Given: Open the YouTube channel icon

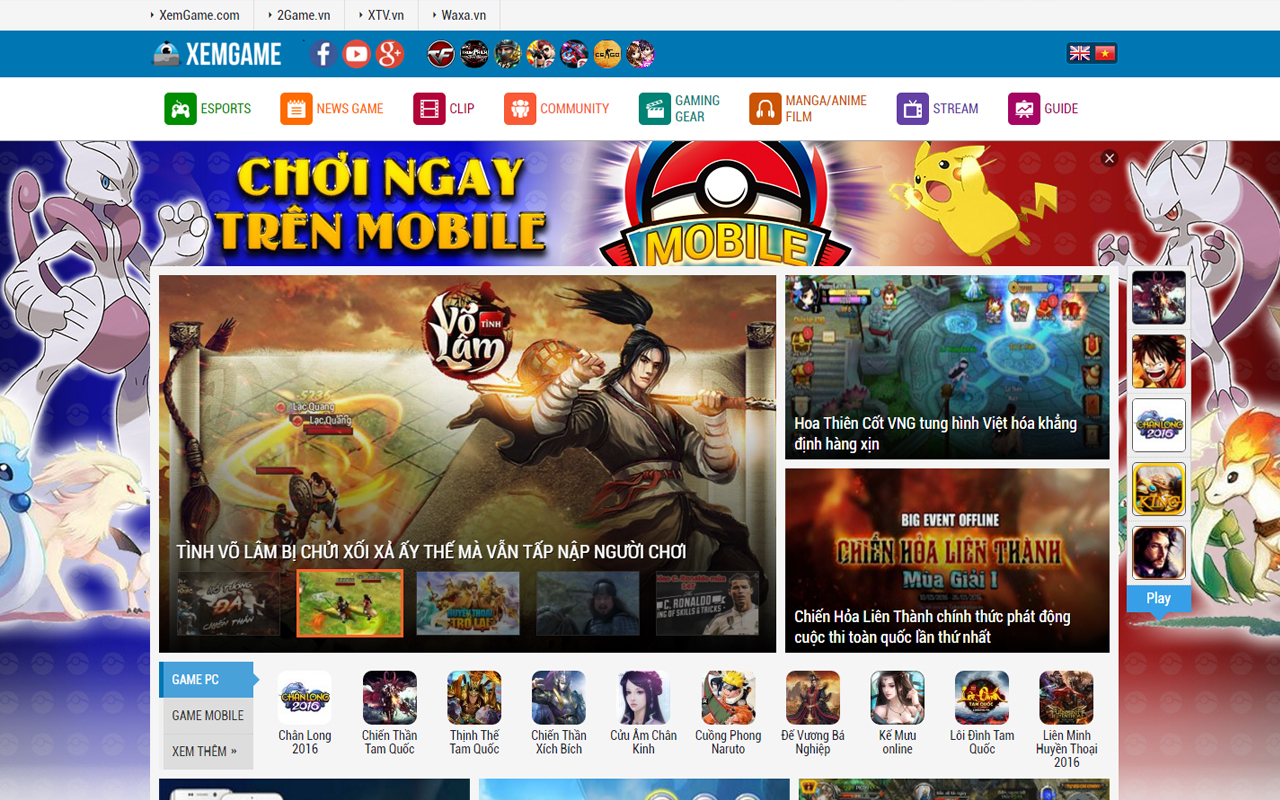Looking at the screenshot, I should click(356, 54).
